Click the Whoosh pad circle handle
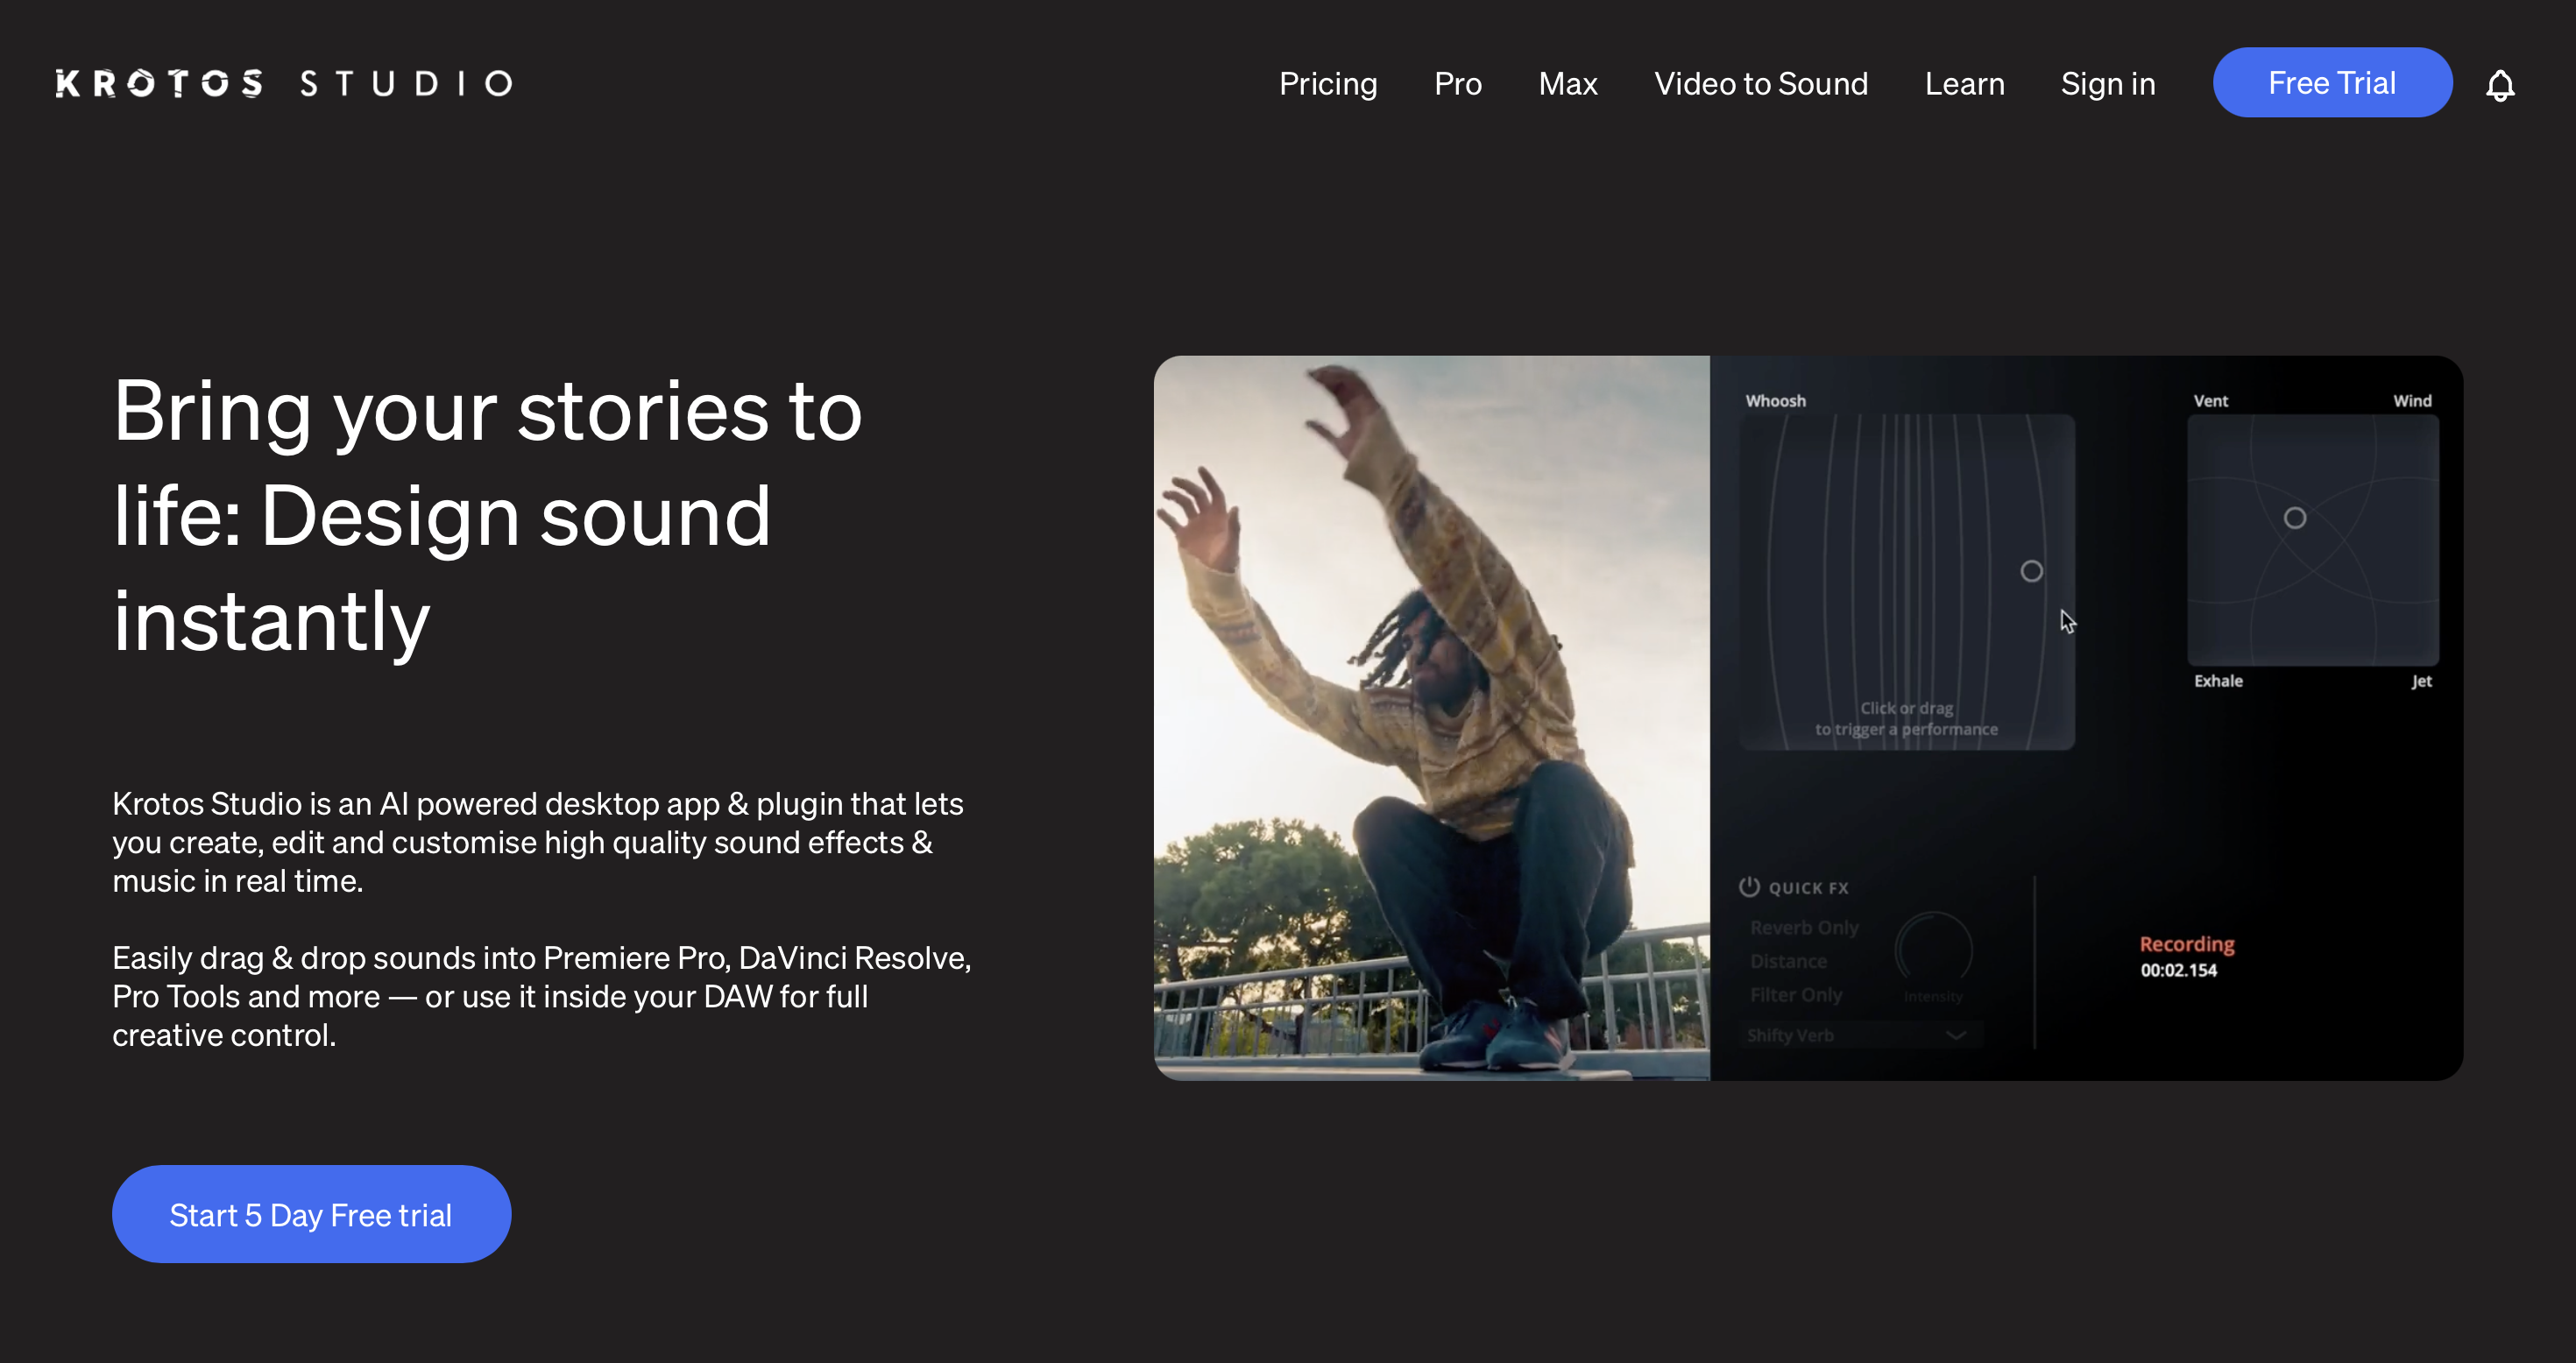2576x1363 pixels. [x=2031, y=571]
